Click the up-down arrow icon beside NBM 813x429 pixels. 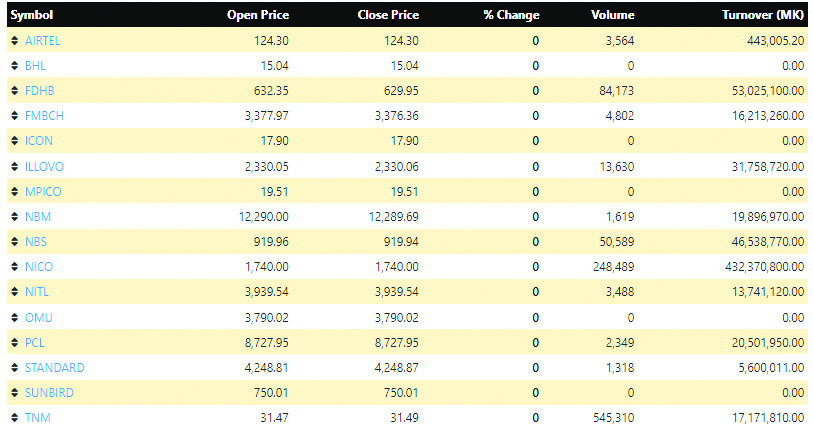pyautogui.click(x=14, y=216)
